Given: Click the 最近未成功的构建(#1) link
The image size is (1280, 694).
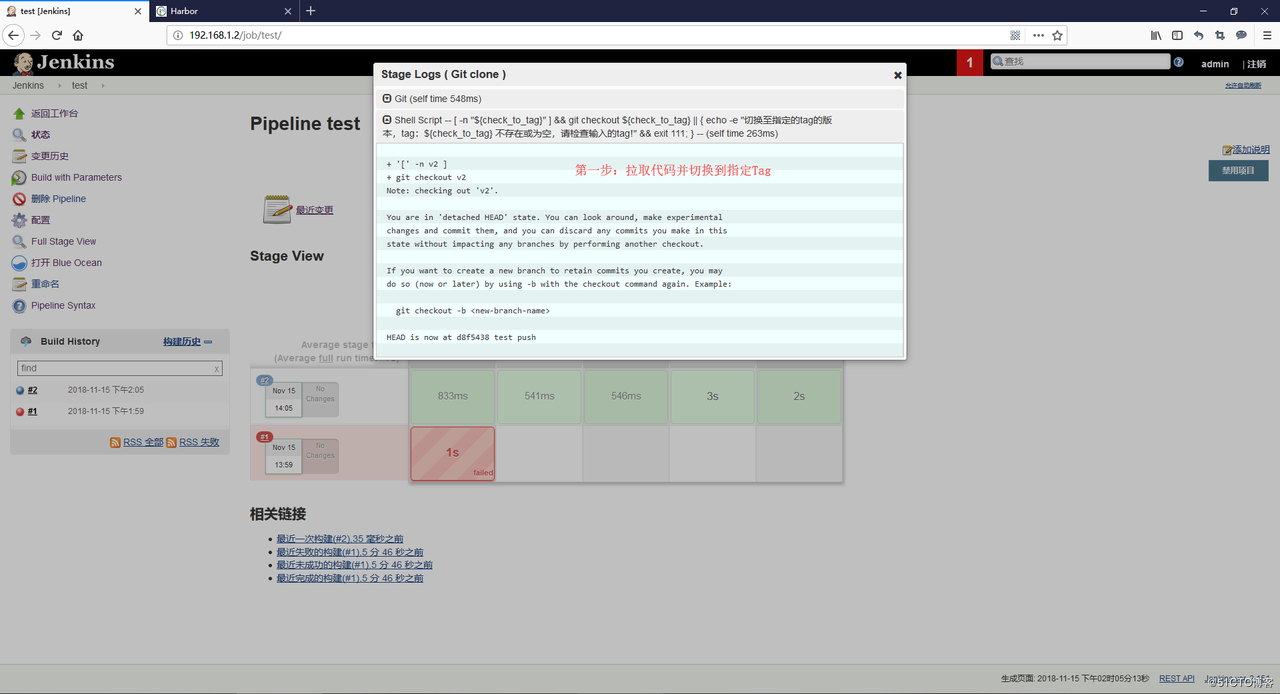Looking at the screenshot, I should pos(355,565).
